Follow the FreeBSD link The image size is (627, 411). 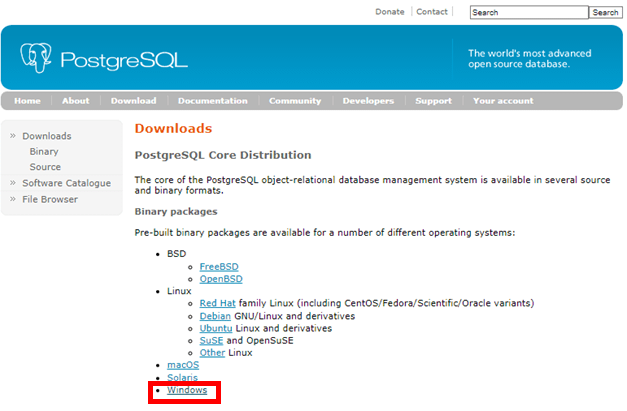click(219, 267)
